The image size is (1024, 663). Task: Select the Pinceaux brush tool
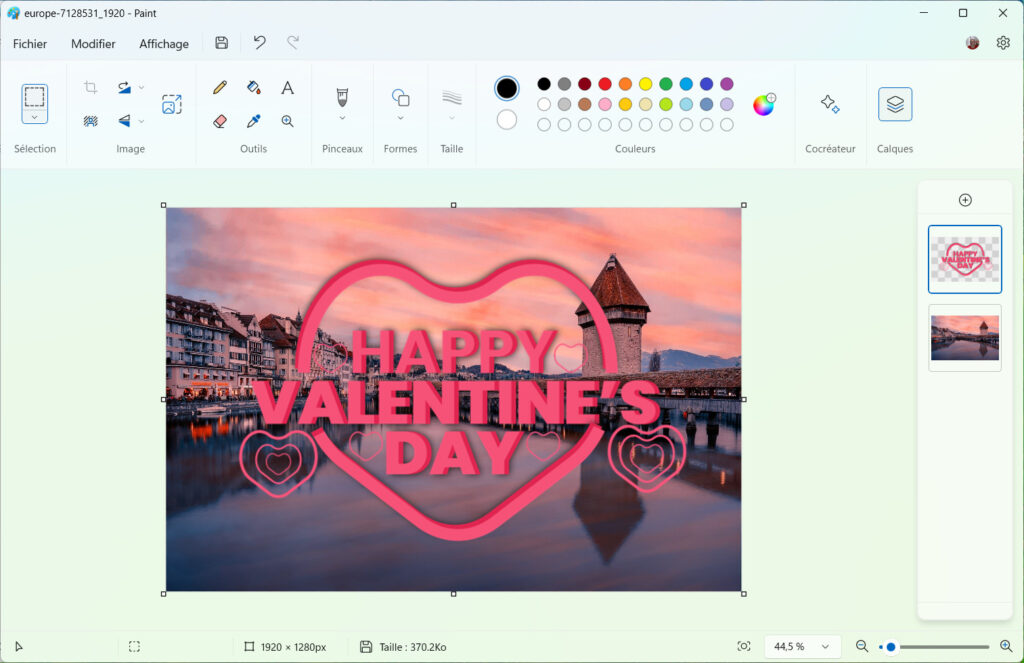[x=342, y=97]
